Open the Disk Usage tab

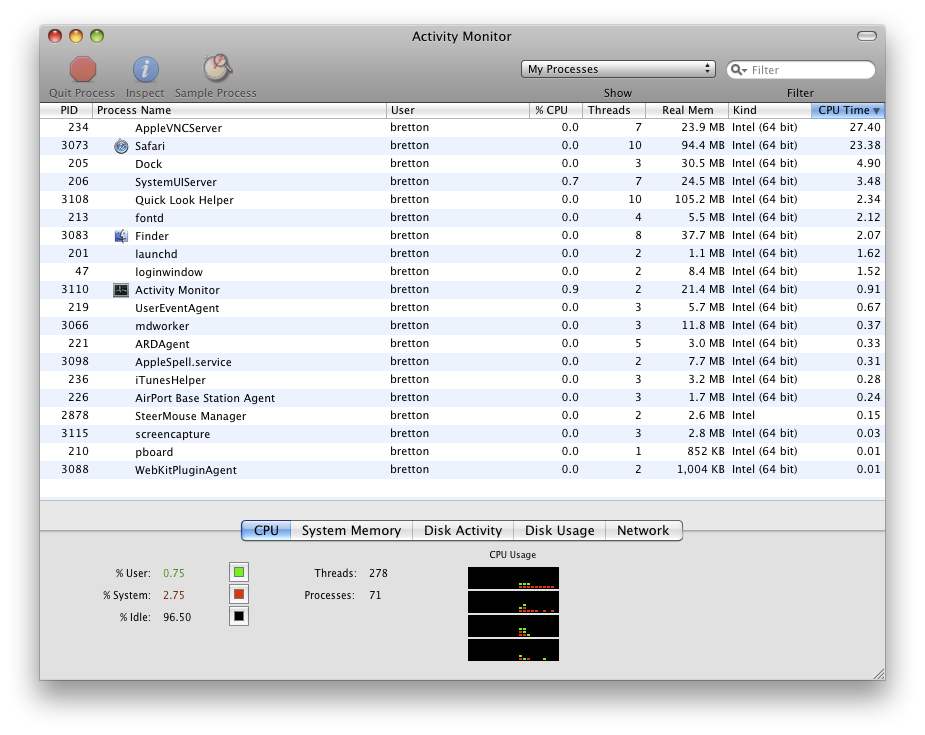[560, 530]
